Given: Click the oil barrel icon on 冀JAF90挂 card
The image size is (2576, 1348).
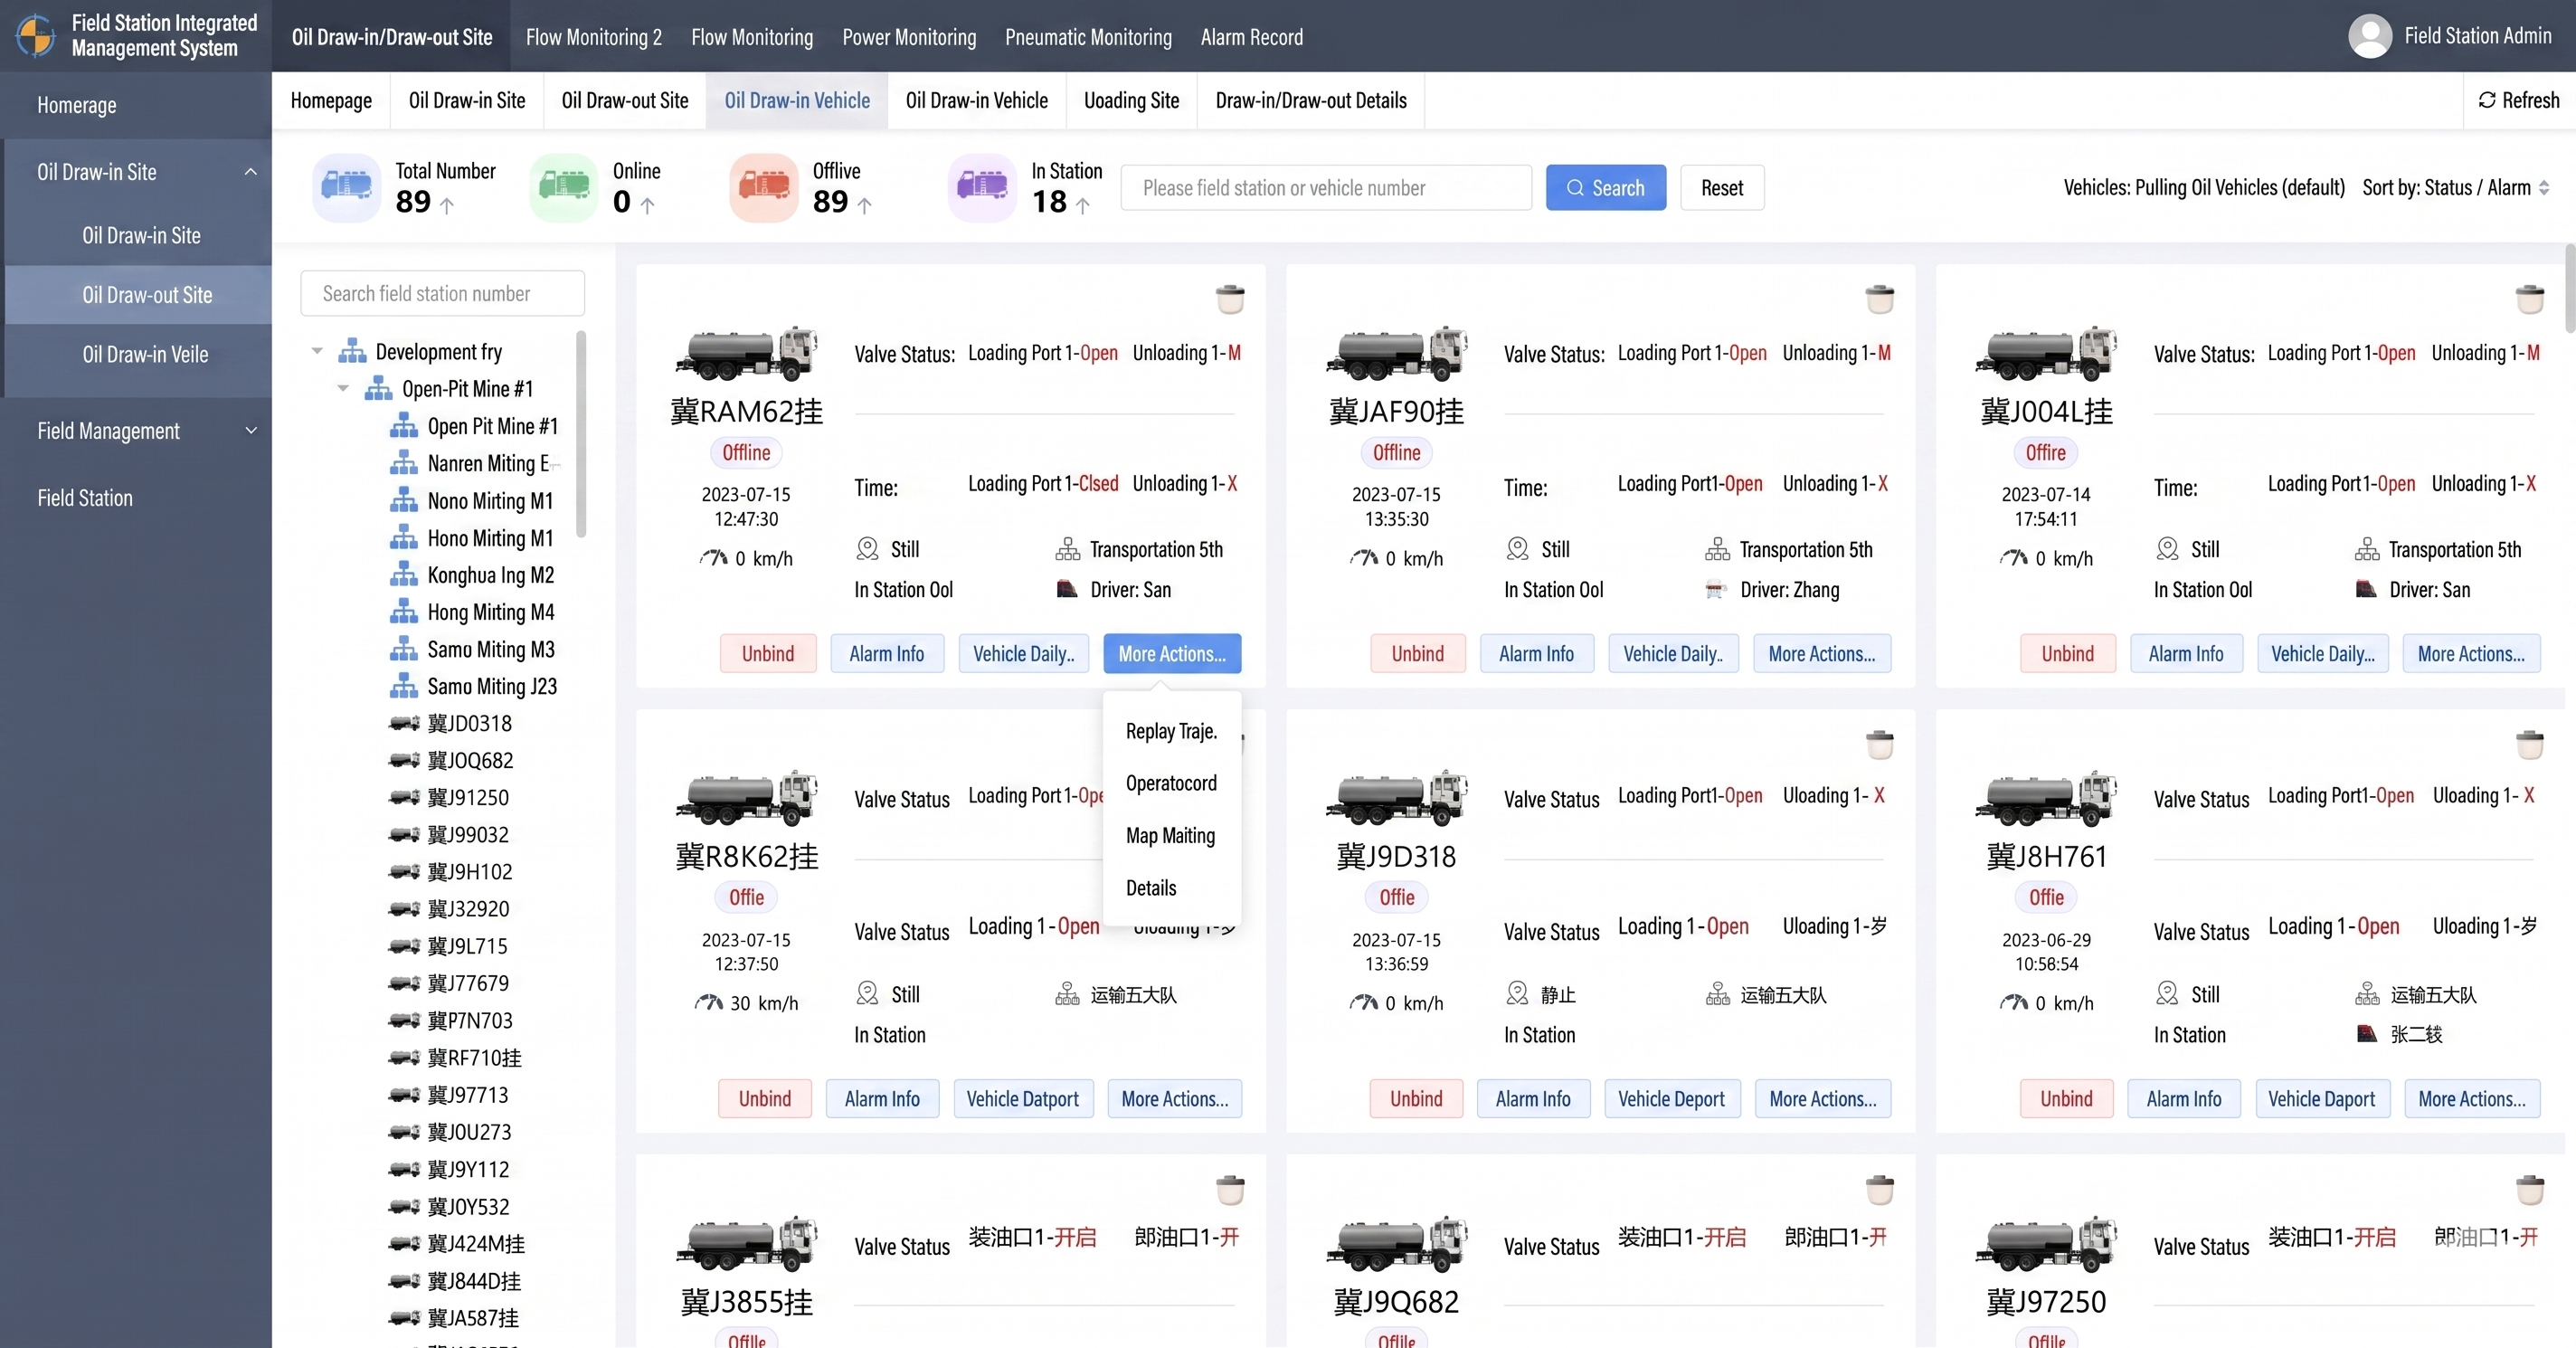Looking at the screenshot, I should [x=1880, y=298].
